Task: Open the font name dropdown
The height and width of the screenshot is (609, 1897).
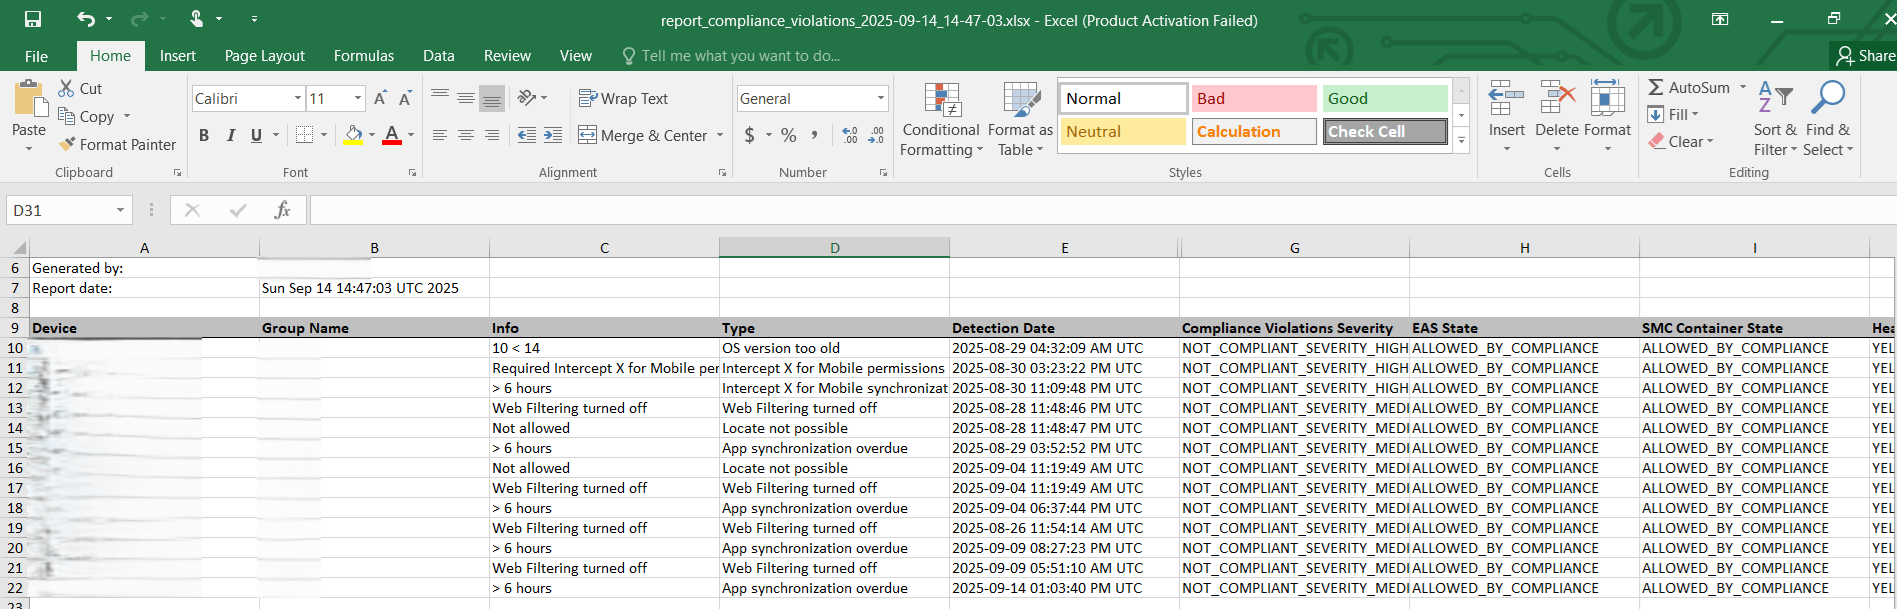Action: click(298, 98)
